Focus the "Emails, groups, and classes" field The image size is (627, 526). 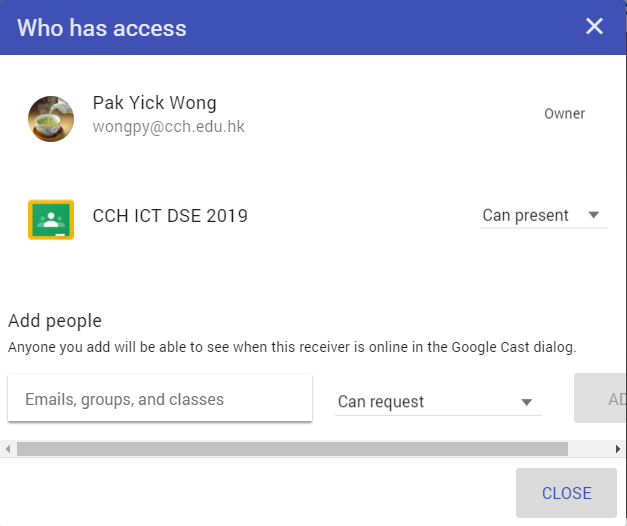(x=160, y=399)
